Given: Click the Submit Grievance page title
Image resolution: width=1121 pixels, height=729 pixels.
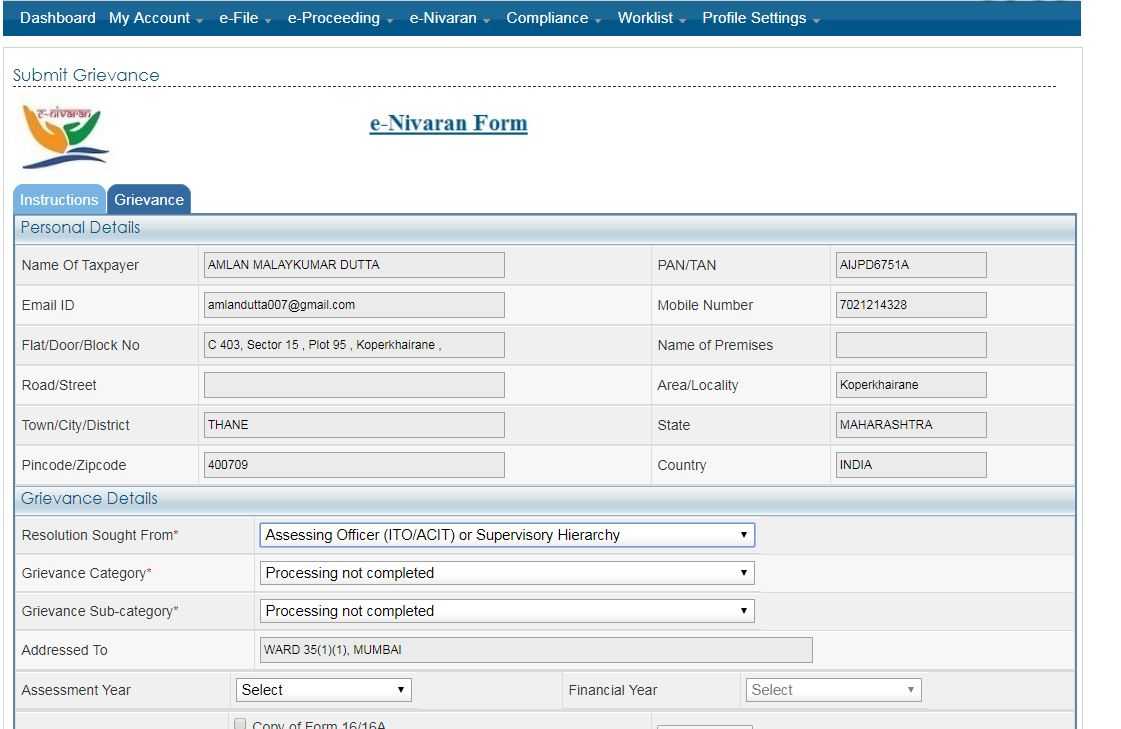Looking at the screenshot, I should (x=86, y=75).
